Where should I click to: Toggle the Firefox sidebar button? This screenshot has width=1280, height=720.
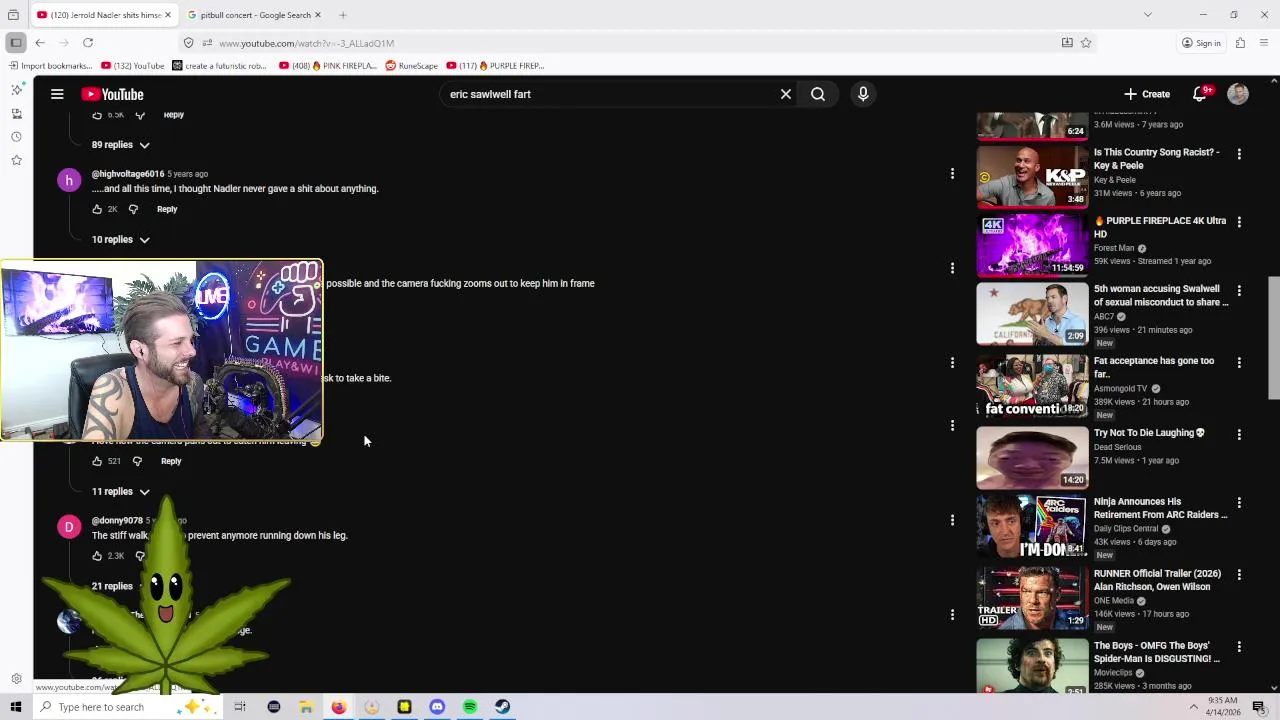pos(16,43)
